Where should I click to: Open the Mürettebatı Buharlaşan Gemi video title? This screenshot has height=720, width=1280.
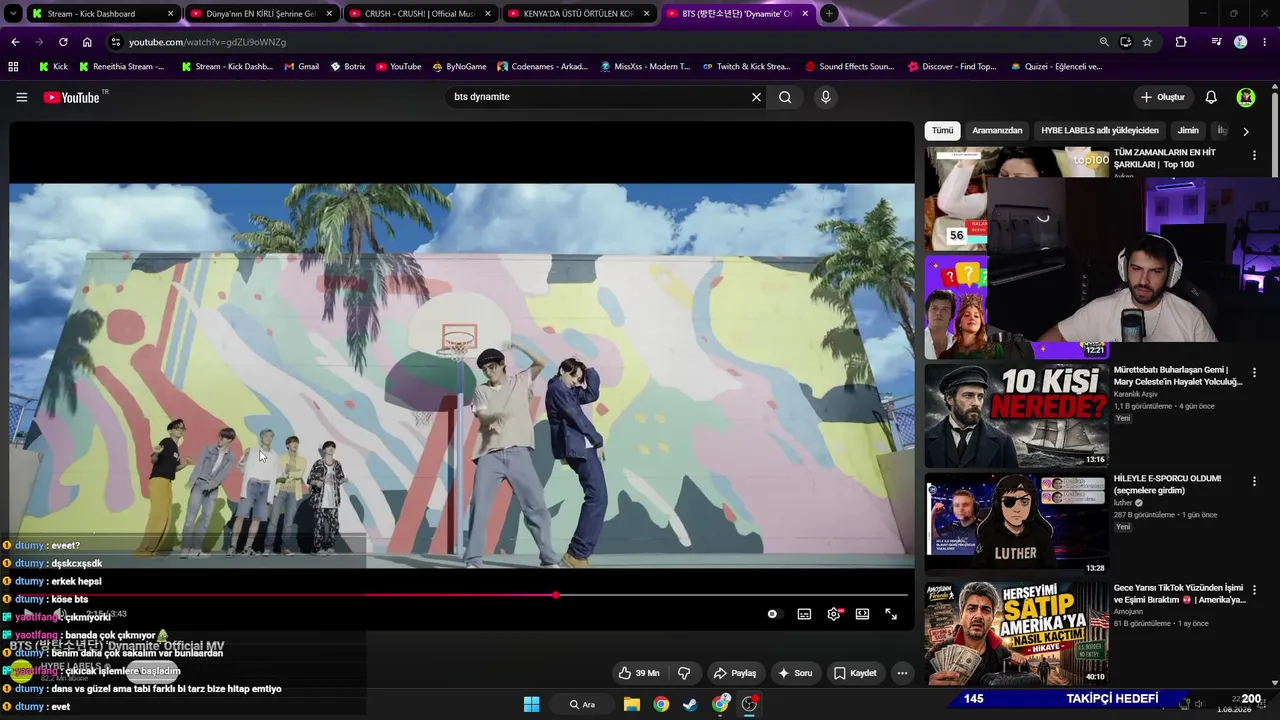pos(1178,376)
